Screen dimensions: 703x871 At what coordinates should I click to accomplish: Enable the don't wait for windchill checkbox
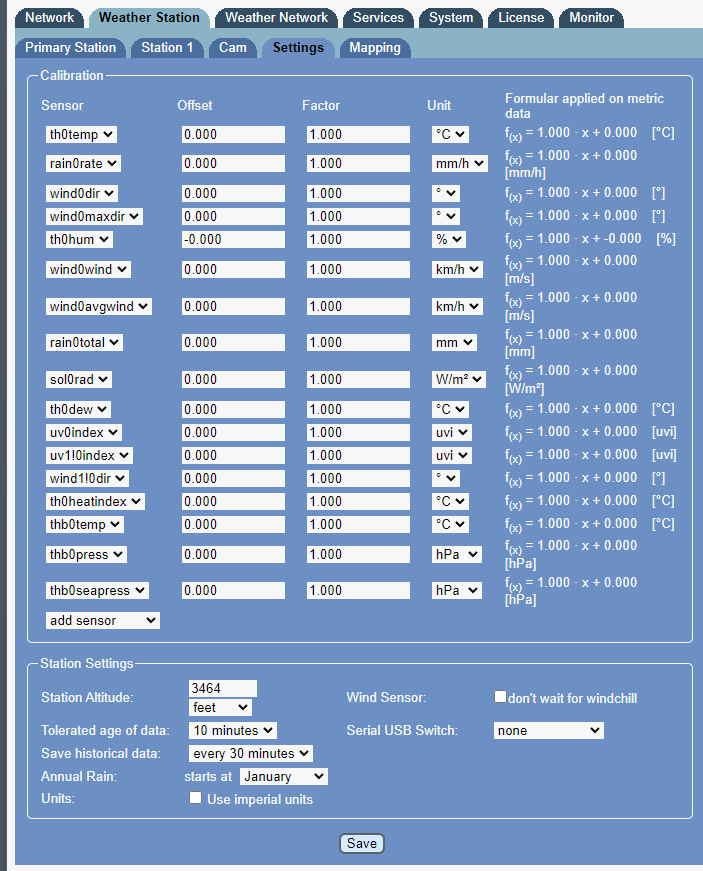[x=501, y=697]
